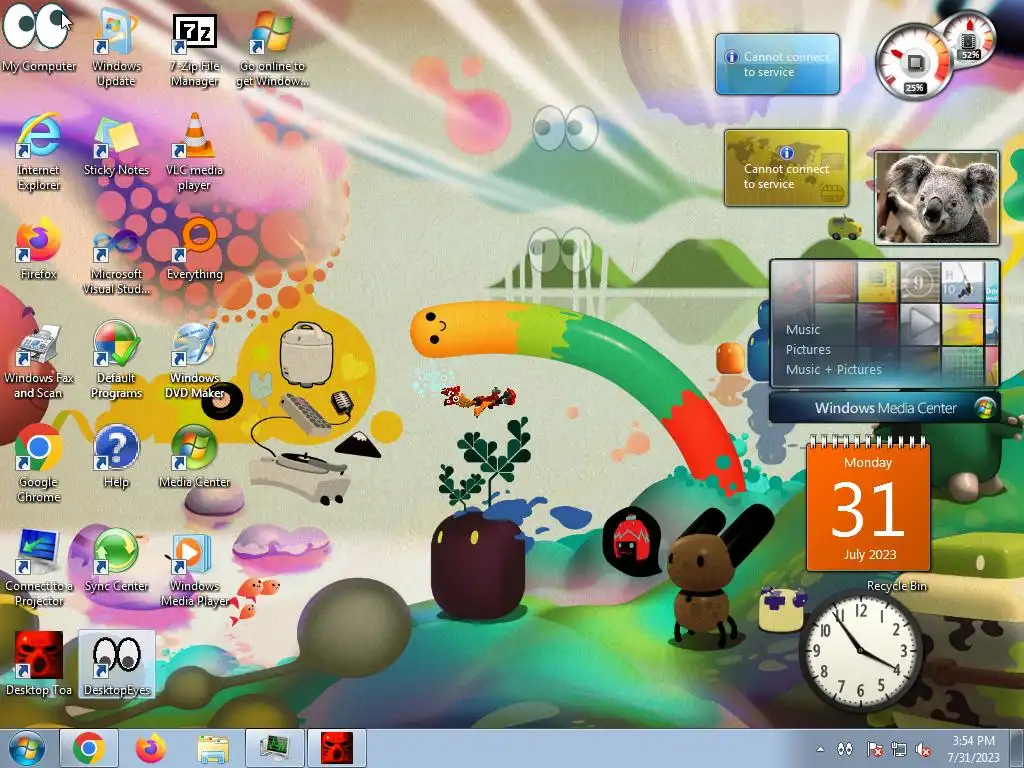Click calendar gadget showing Monday 31
The height and width of the screenshot is (768, 1024).
(x=868, y=504)
